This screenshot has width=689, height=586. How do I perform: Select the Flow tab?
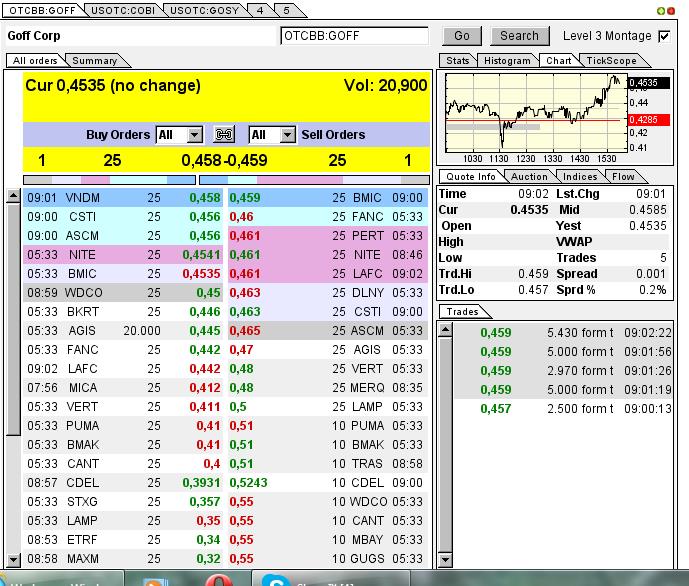623,177
